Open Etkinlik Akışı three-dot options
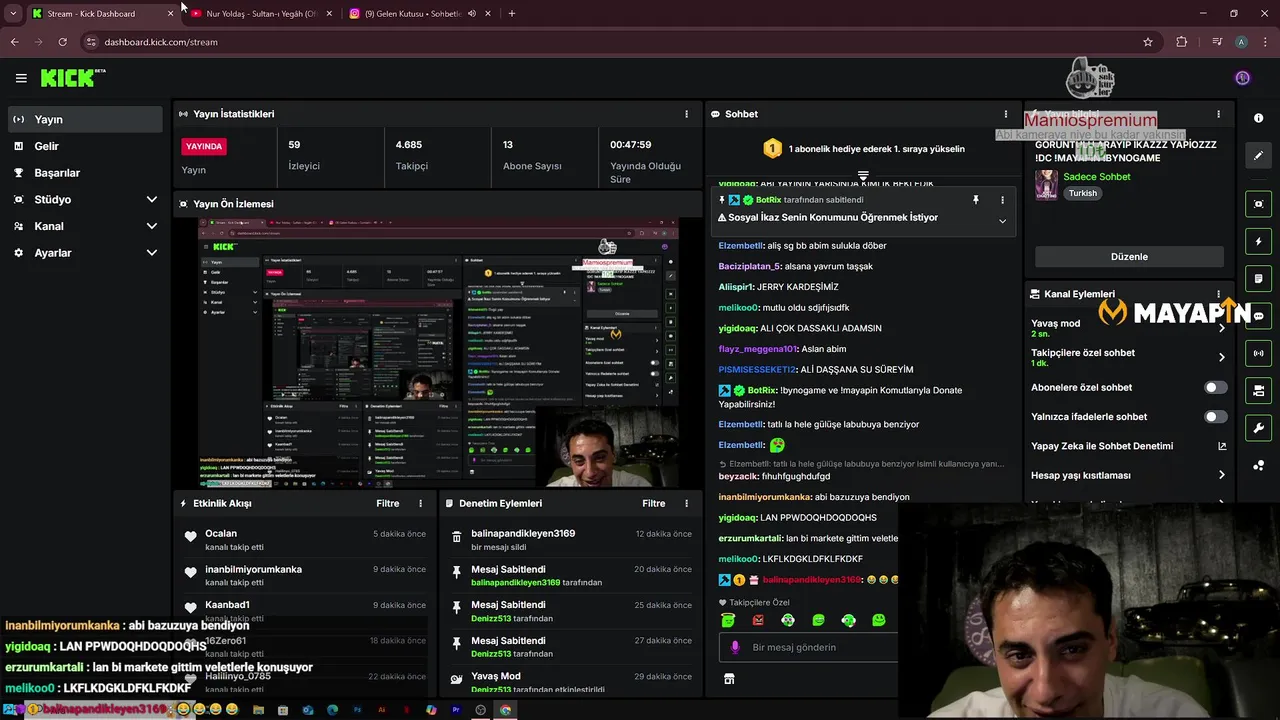This screenshot has width=1280, height=720. [x=420, y=504]
